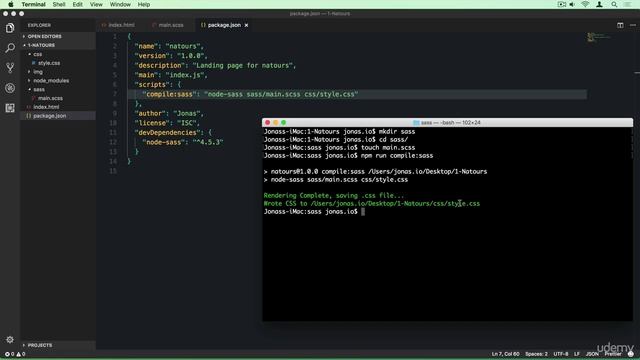Click the volume icon in the menu bar
The image size is (640, 360).
click(572, 4)
